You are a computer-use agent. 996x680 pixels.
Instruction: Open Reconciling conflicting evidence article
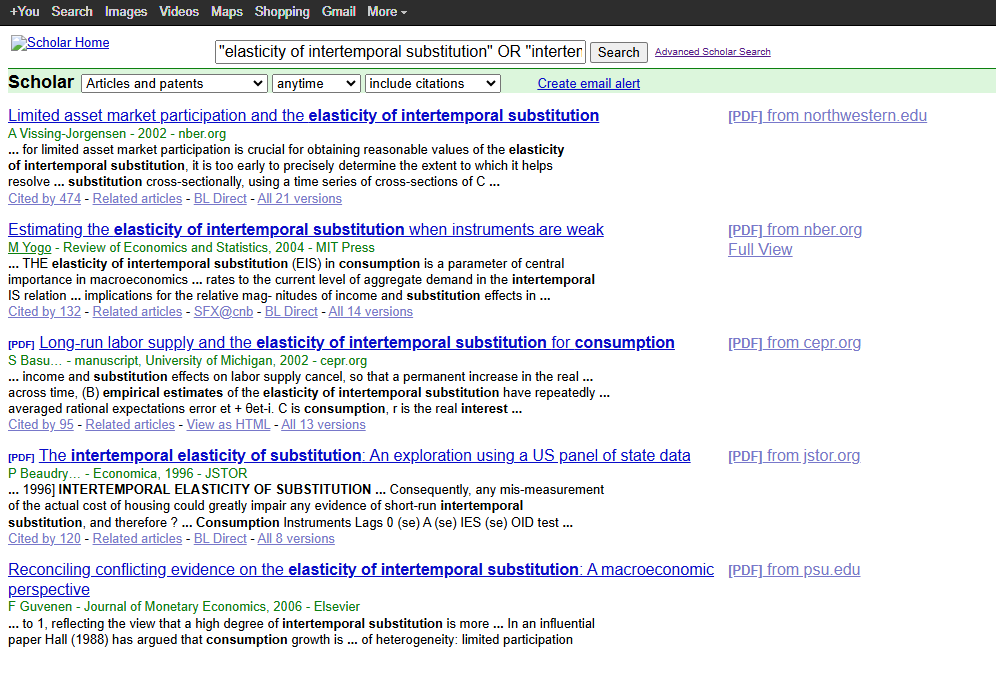361,579
